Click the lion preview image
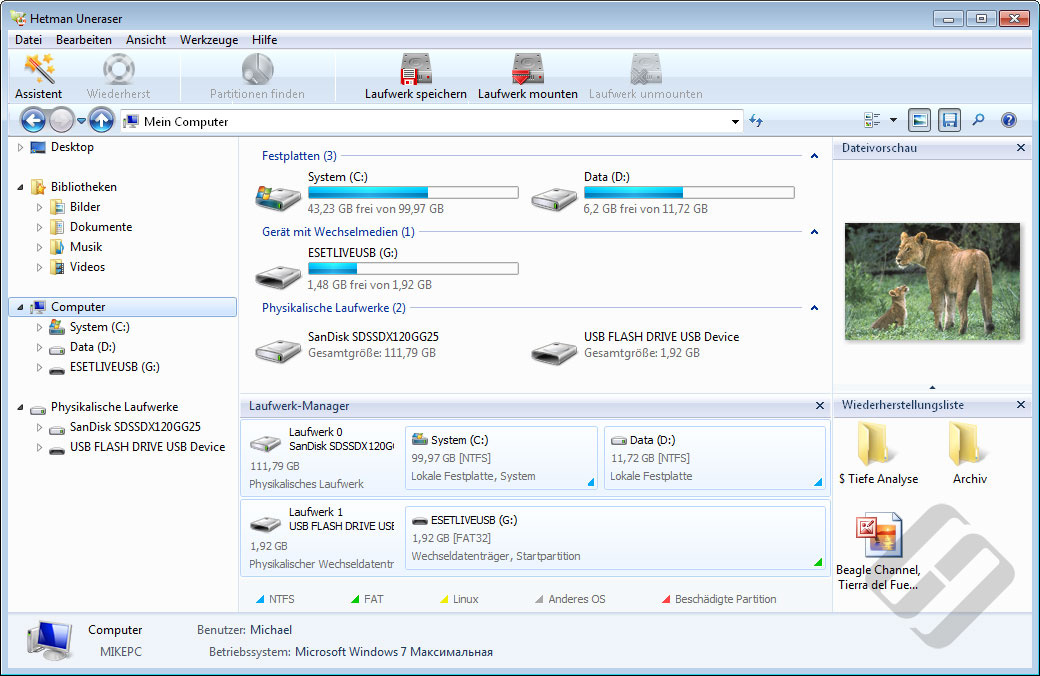Viewport: 1040px width, 676px height. coord(931,282)
